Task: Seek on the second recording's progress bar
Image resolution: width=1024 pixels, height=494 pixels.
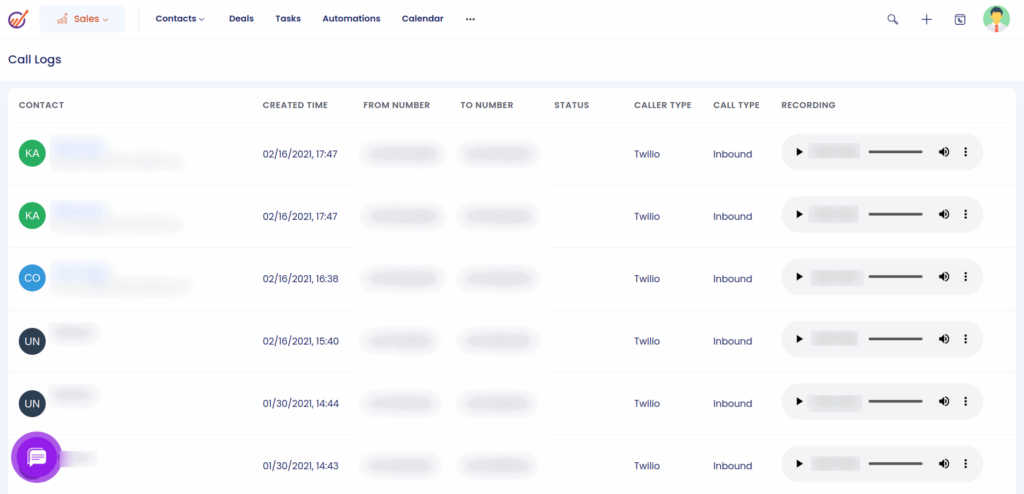Action: pyautogui.click(x=895, y=215)
